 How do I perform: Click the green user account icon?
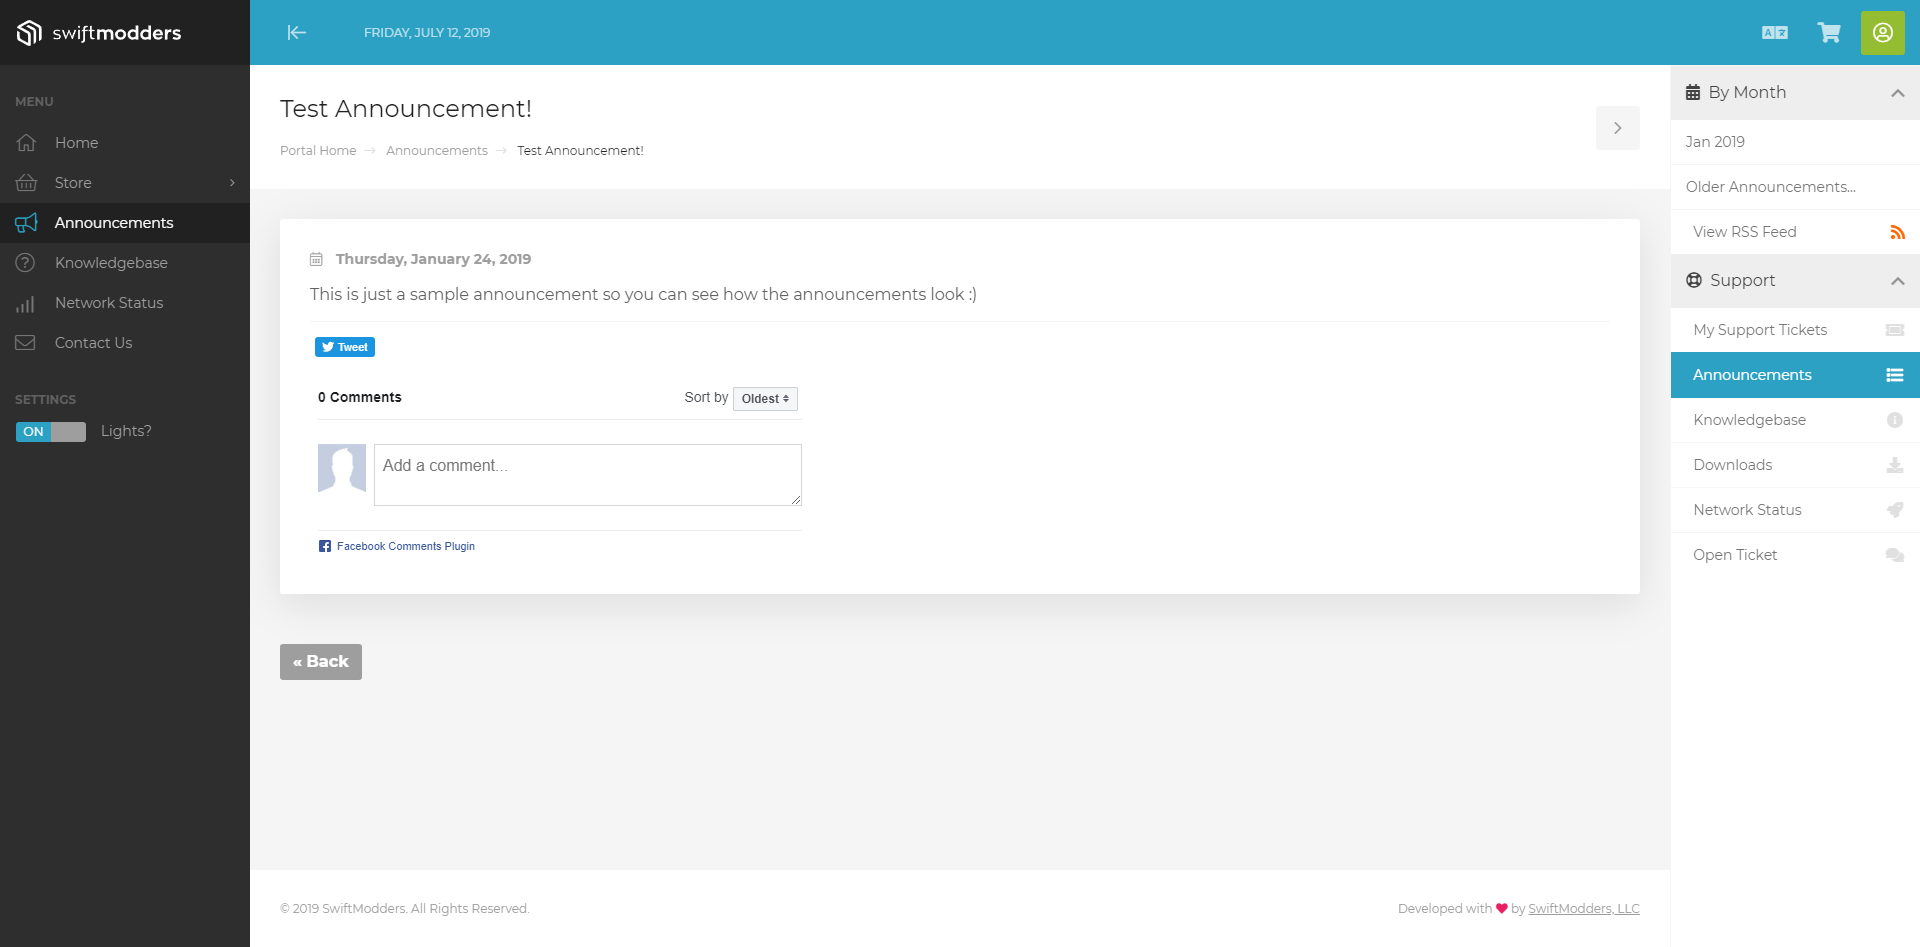tap(1882, 33)
